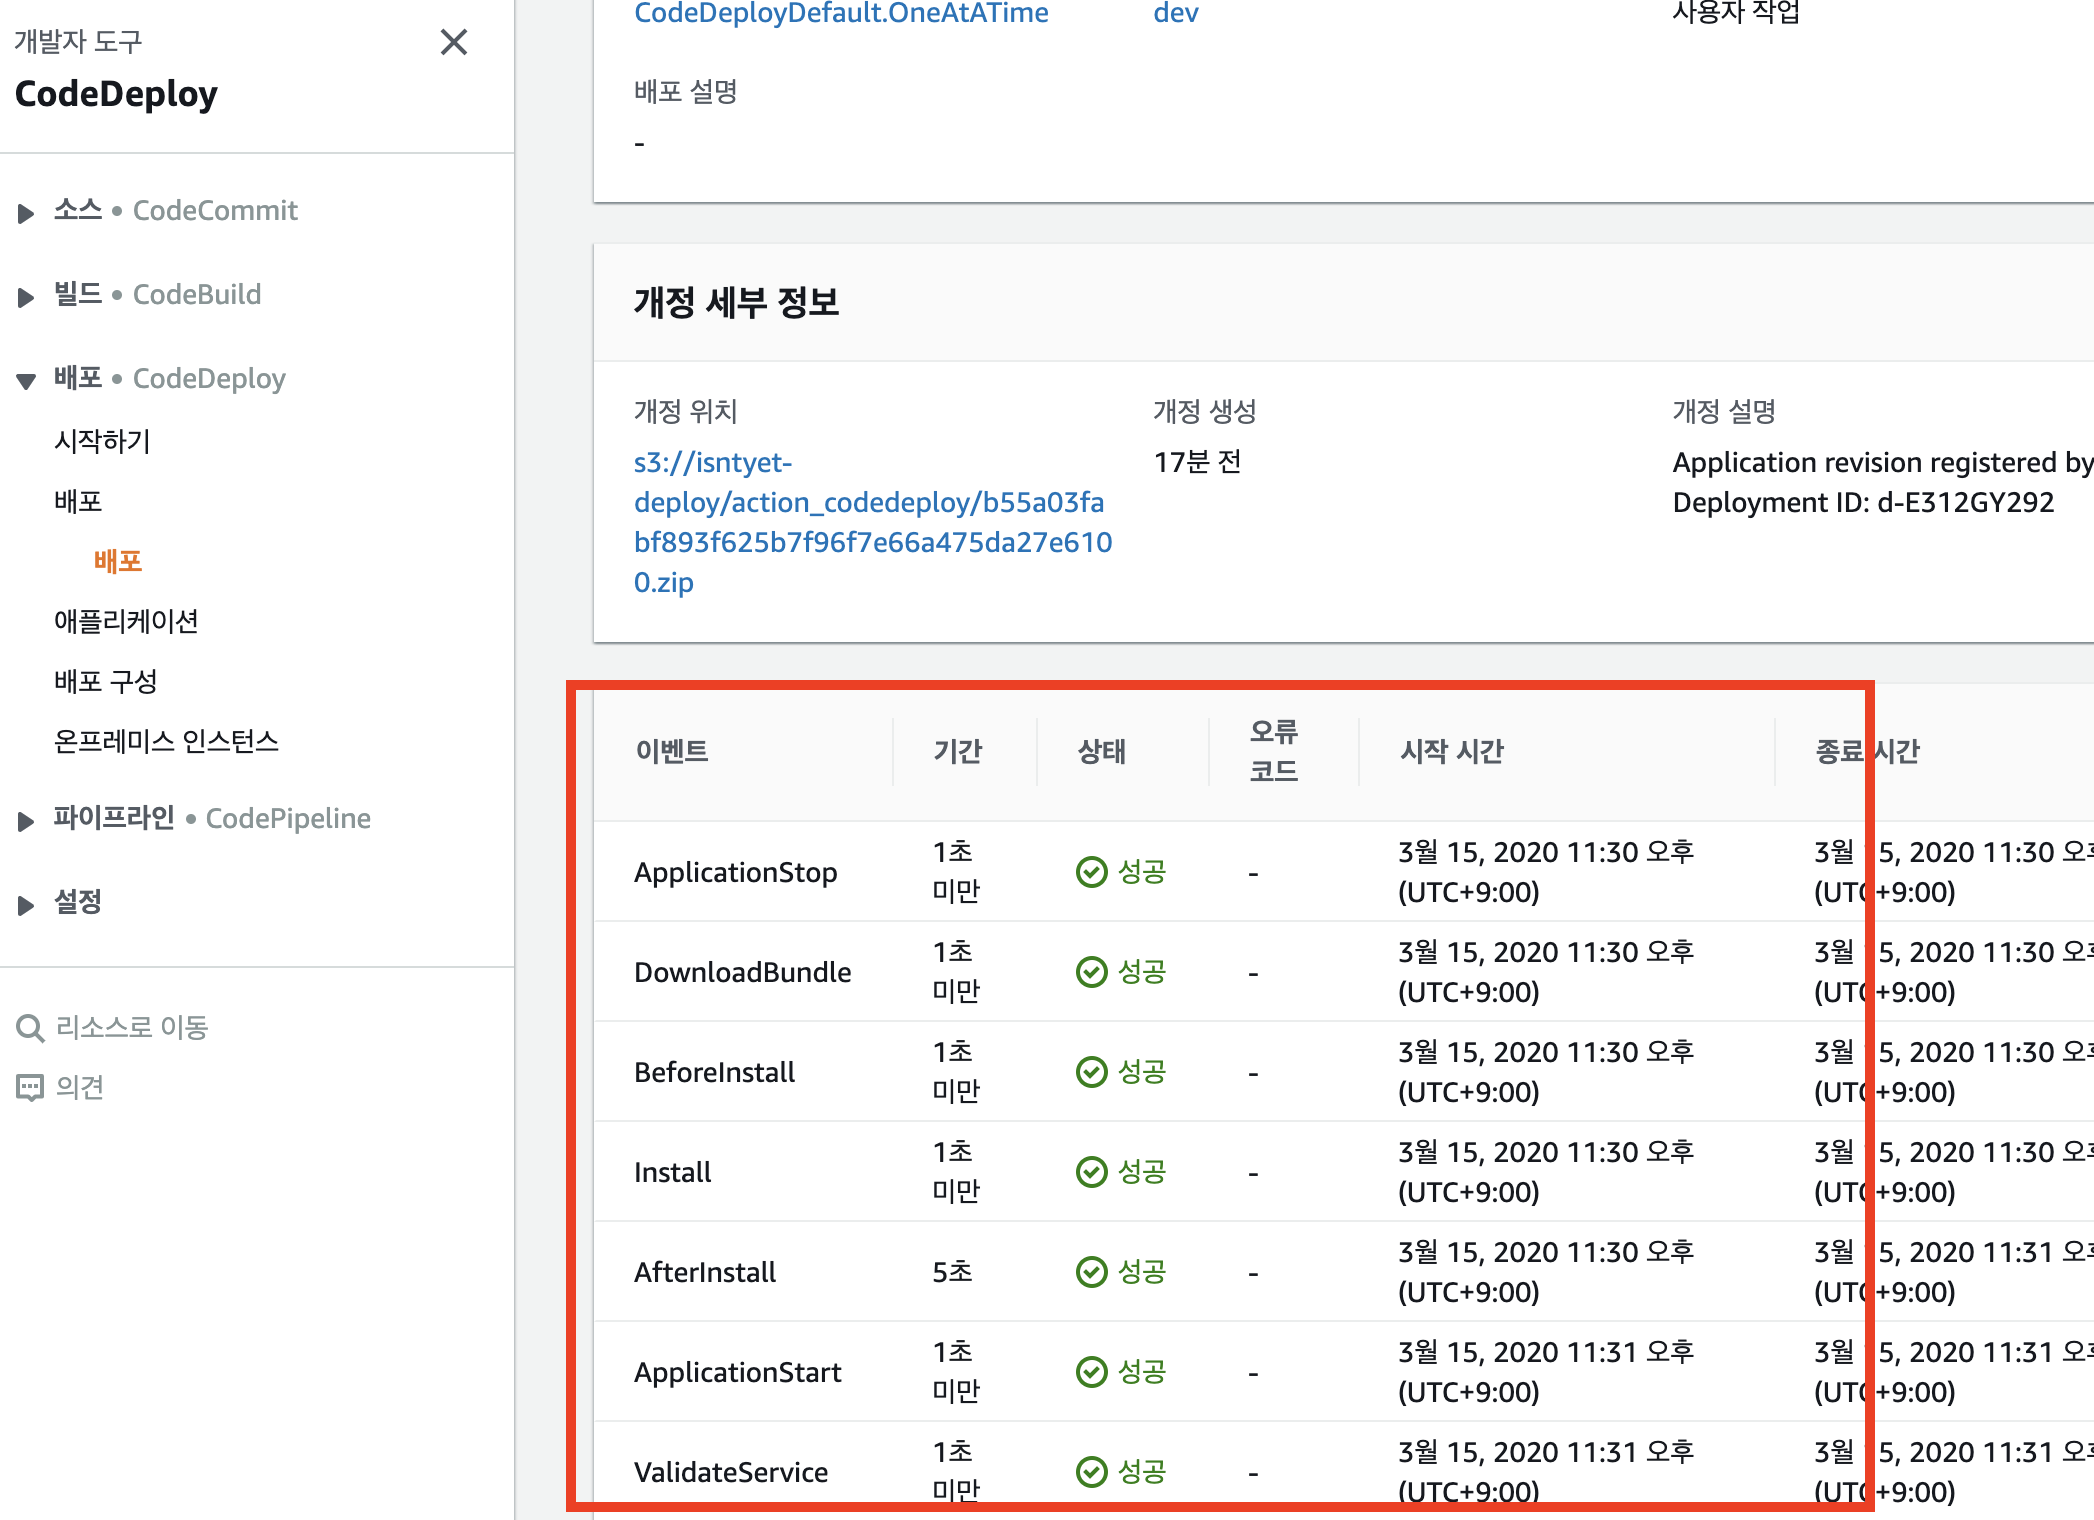Click the ApplicationStop event name
The image size is (2094, 1520).
click(x=736, y=872)
